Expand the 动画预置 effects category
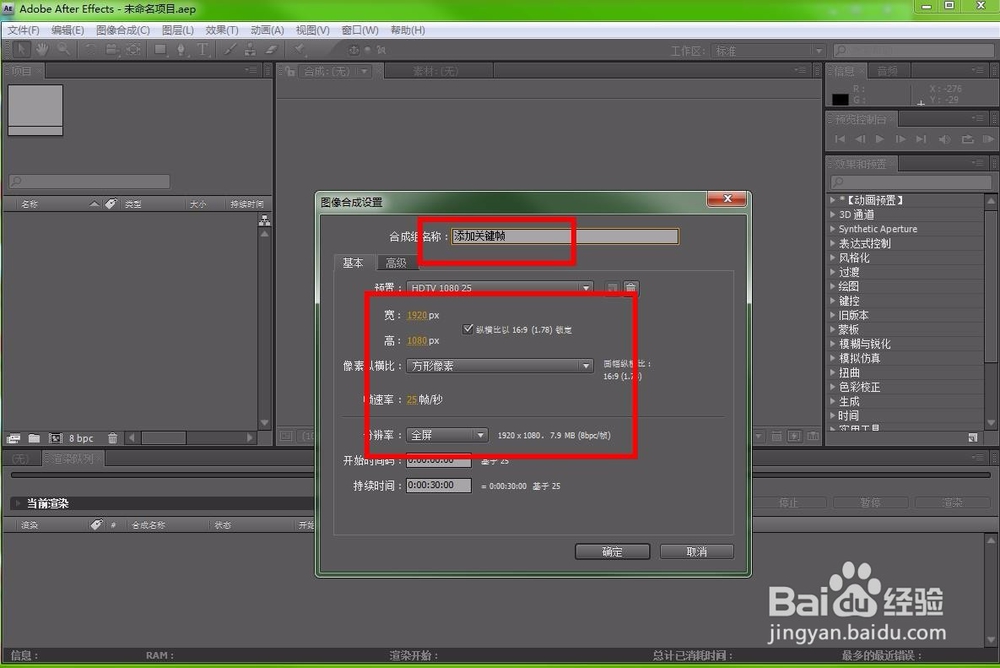1000x668 pixels. 833,200
